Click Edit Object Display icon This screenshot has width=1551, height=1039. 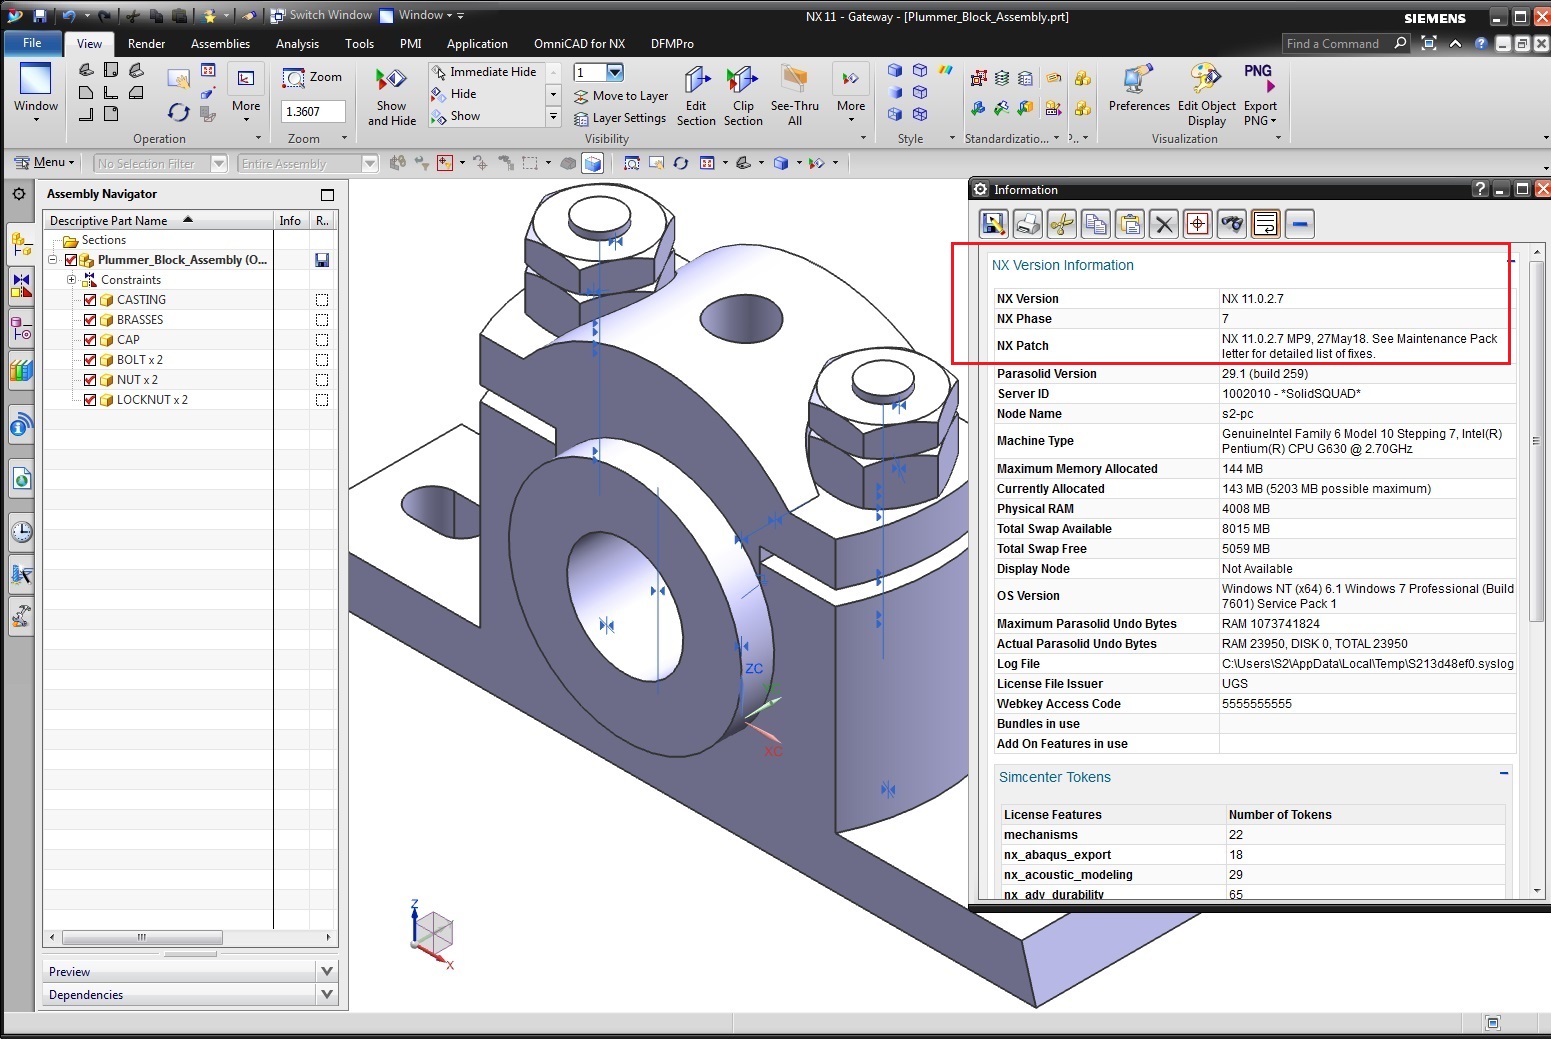(1206, 96)
